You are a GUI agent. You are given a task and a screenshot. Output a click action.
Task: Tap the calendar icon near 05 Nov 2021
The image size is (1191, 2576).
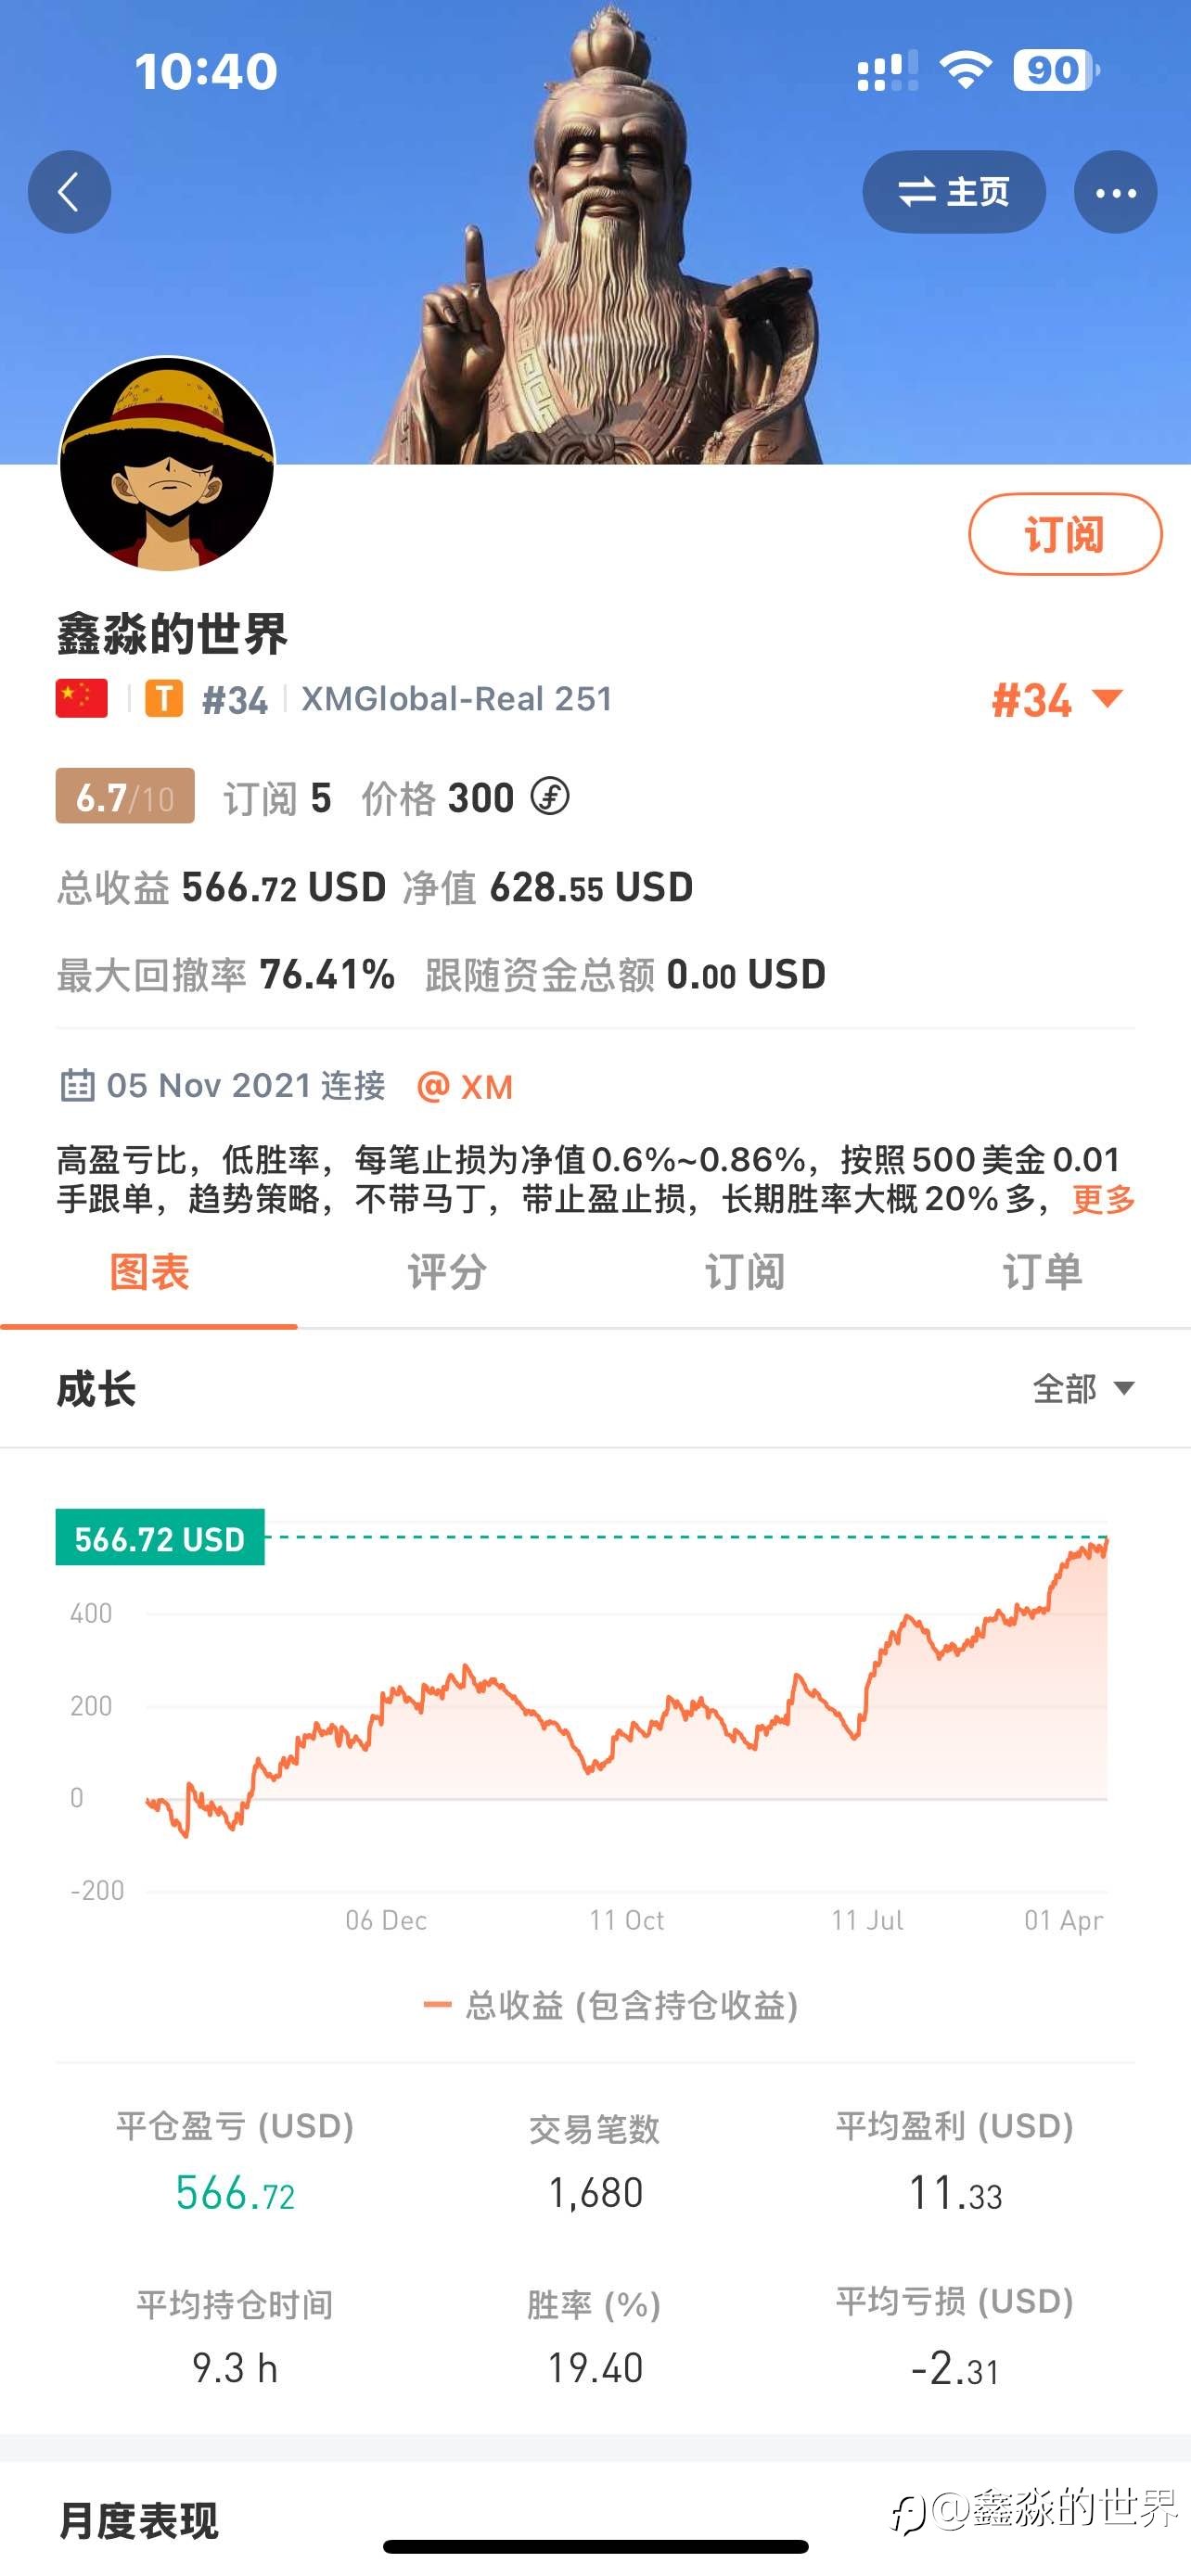77,1085
